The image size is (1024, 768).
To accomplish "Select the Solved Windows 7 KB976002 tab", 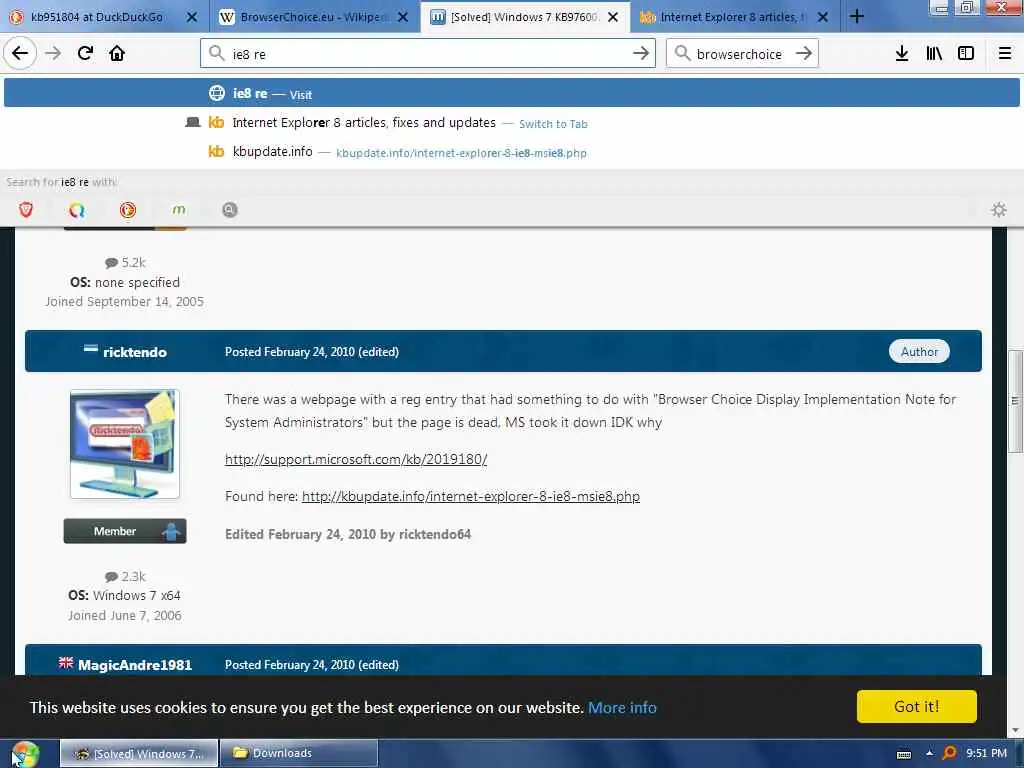I will tap(526, 17).
